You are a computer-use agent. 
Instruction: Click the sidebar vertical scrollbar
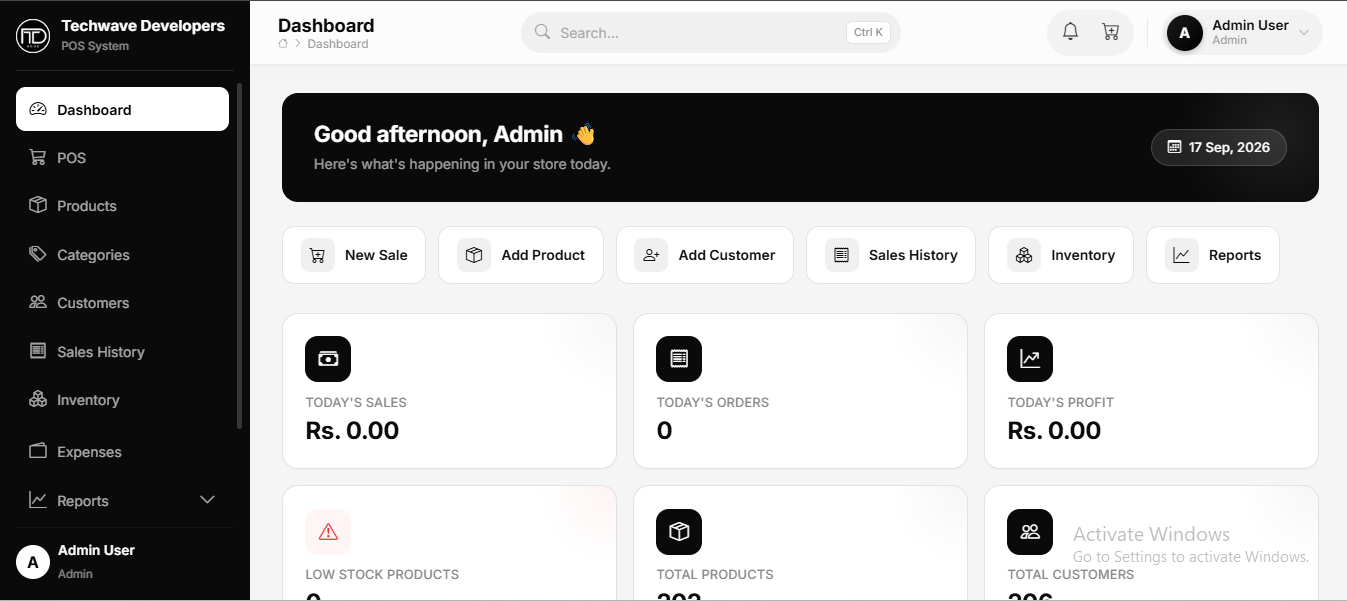tap(240, 256)
